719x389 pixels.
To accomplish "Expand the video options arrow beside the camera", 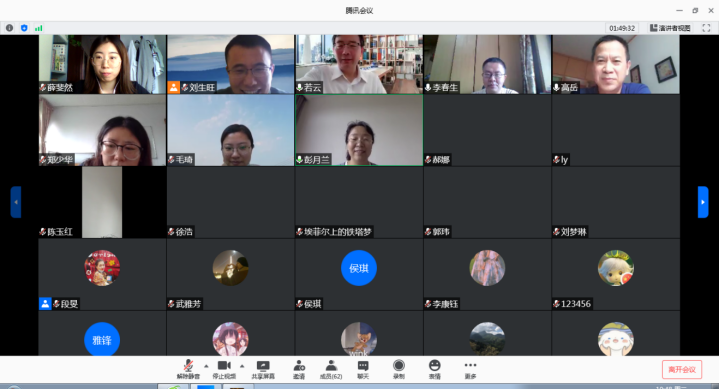I will (x=242, y=366).
